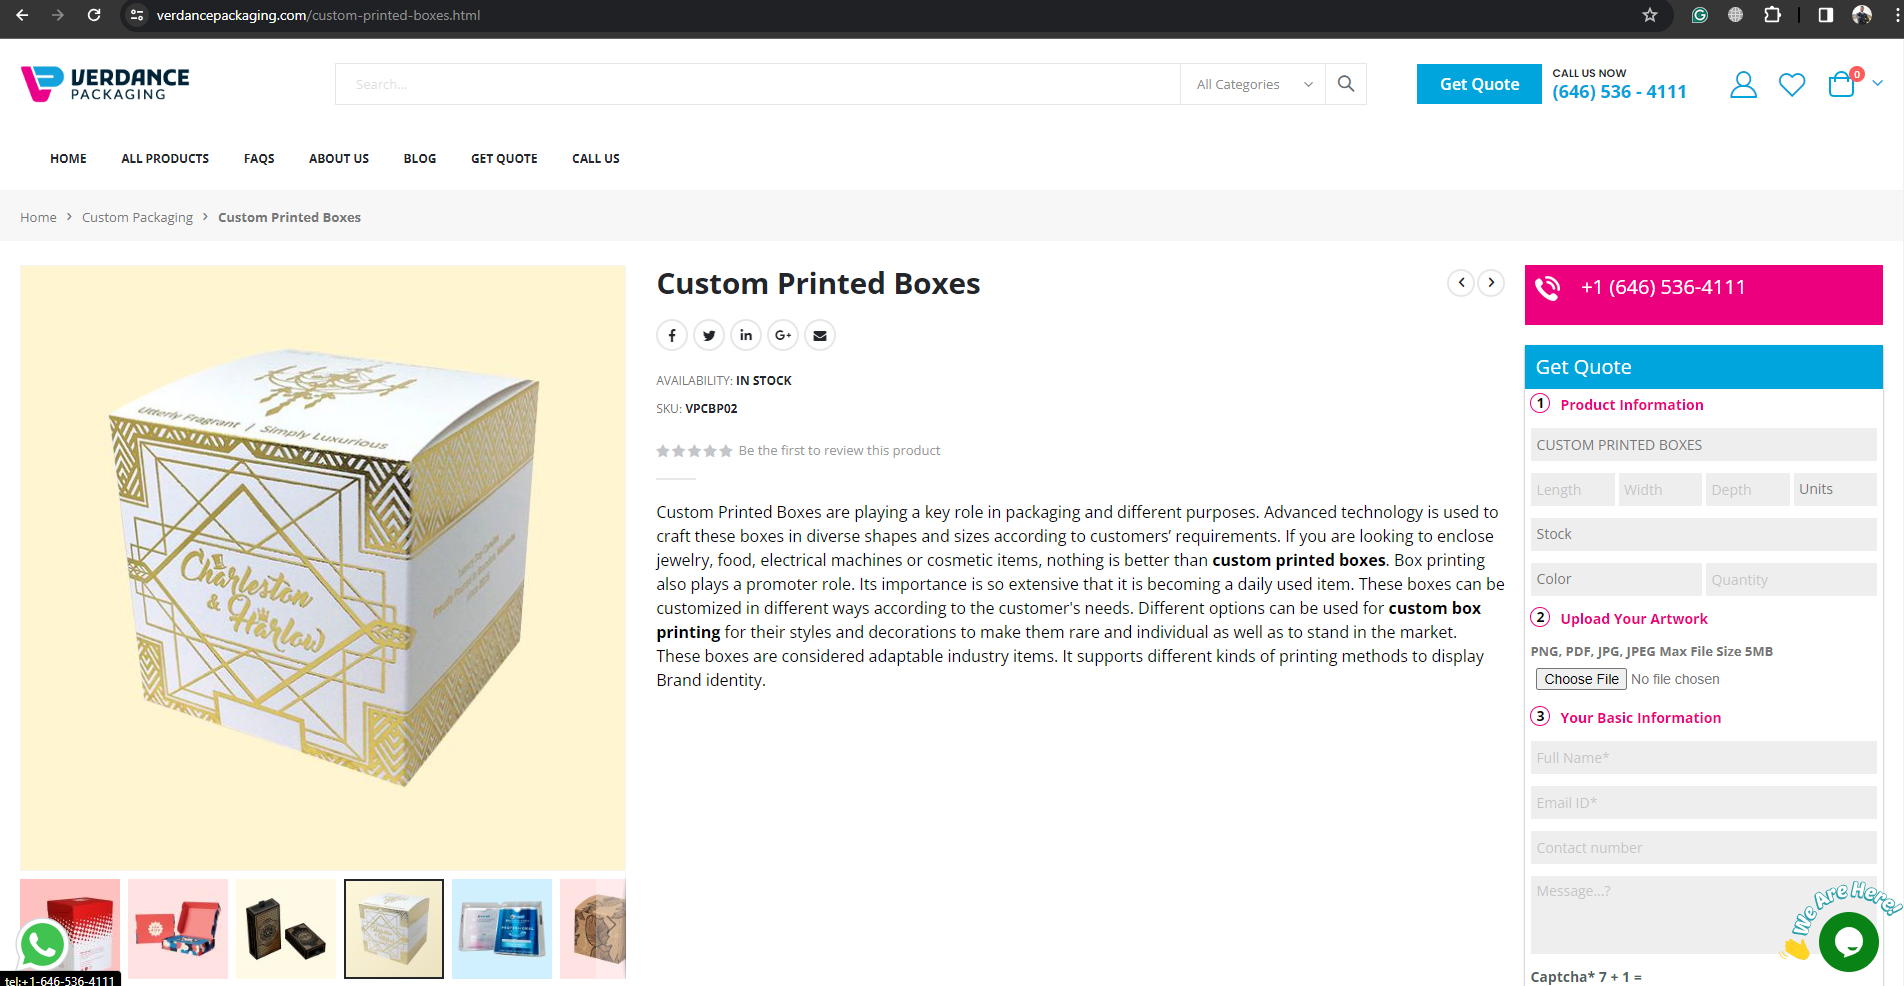The image size is (1904, 986).
Task: Share product by email icon
Action: (820, 335)
